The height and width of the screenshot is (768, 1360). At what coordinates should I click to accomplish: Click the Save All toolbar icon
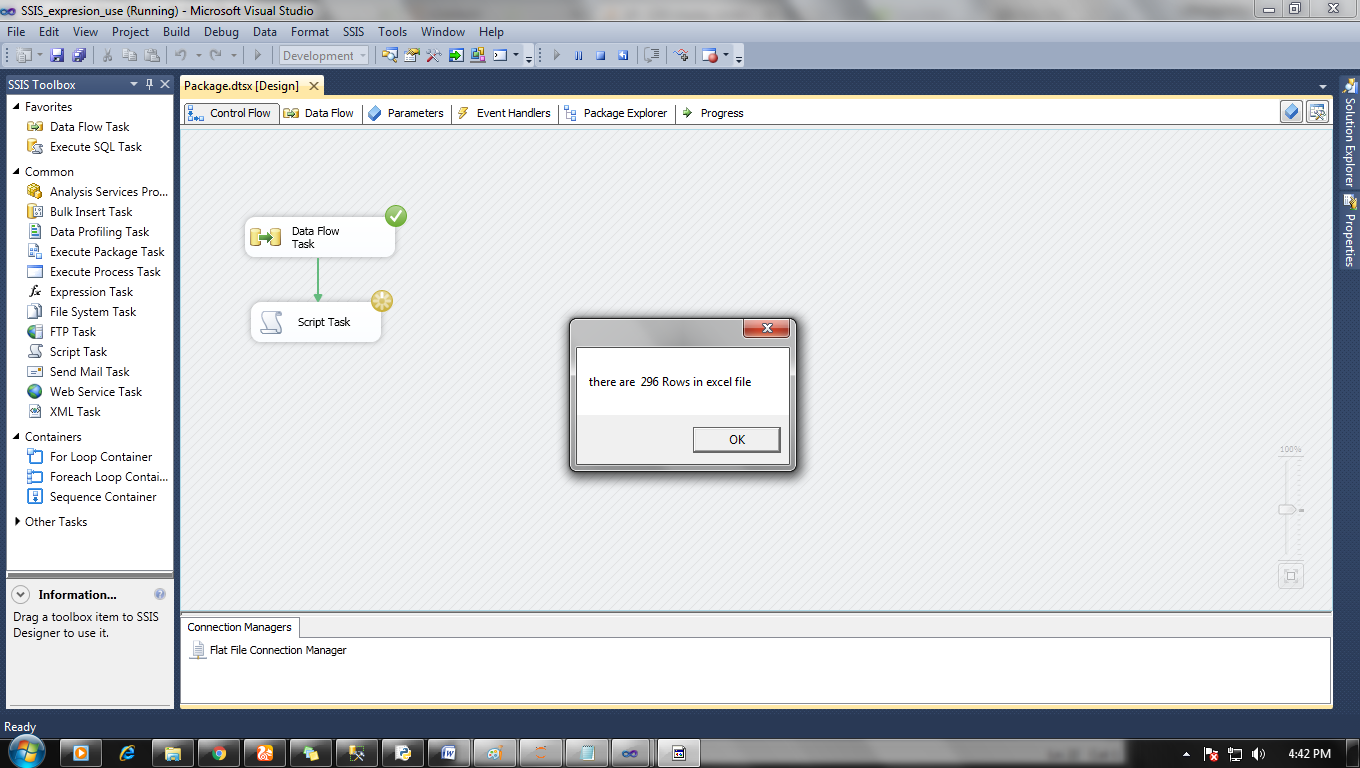(x=79, y=56)
